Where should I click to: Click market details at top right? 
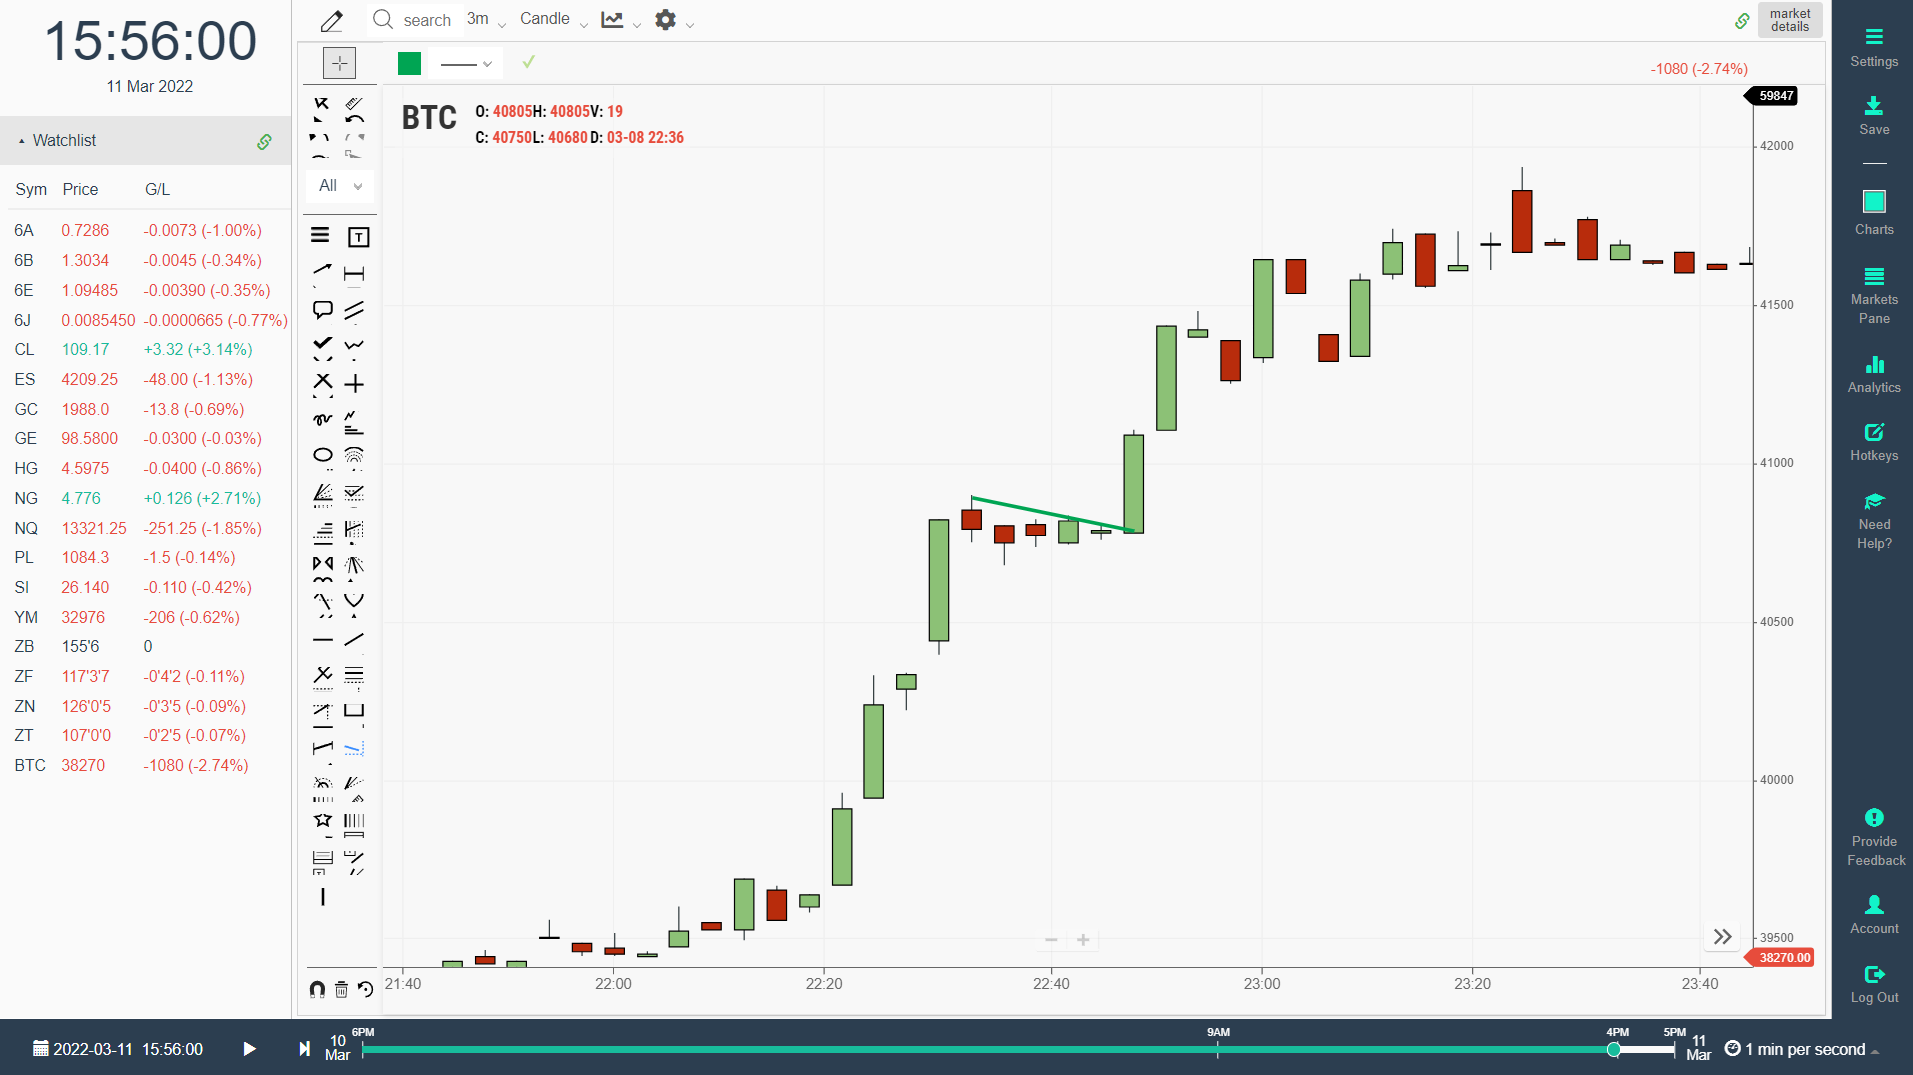click(x=1789, y=19)
